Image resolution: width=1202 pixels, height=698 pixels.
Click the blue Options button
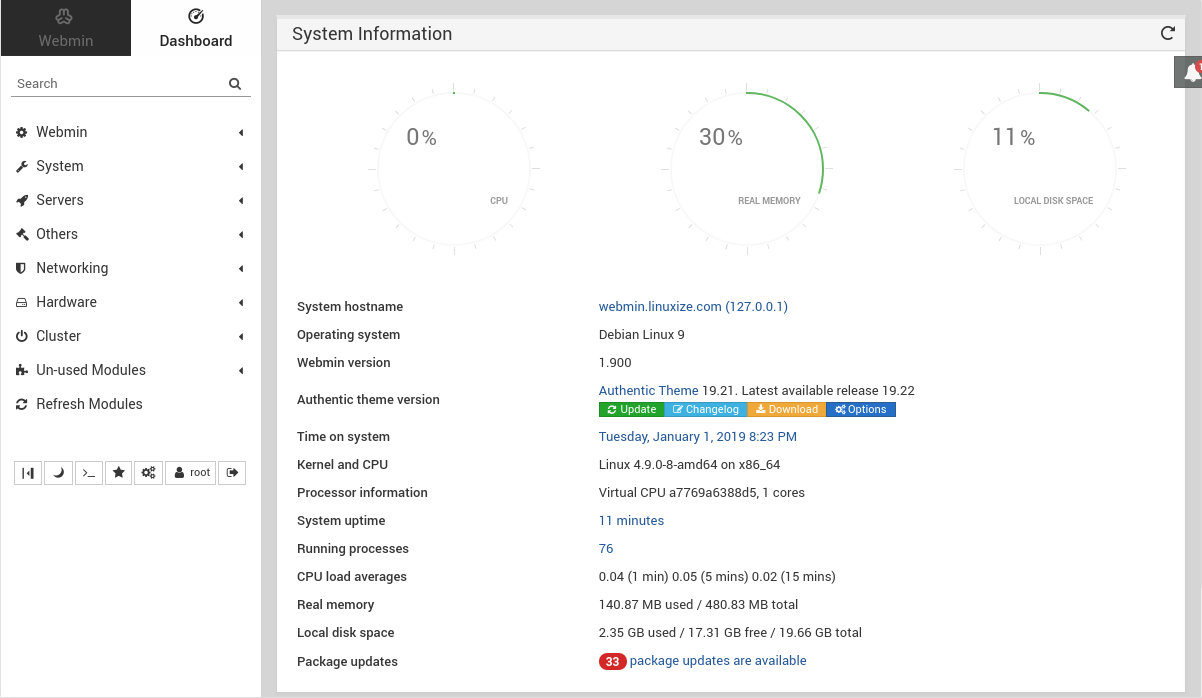coord(861,409)
